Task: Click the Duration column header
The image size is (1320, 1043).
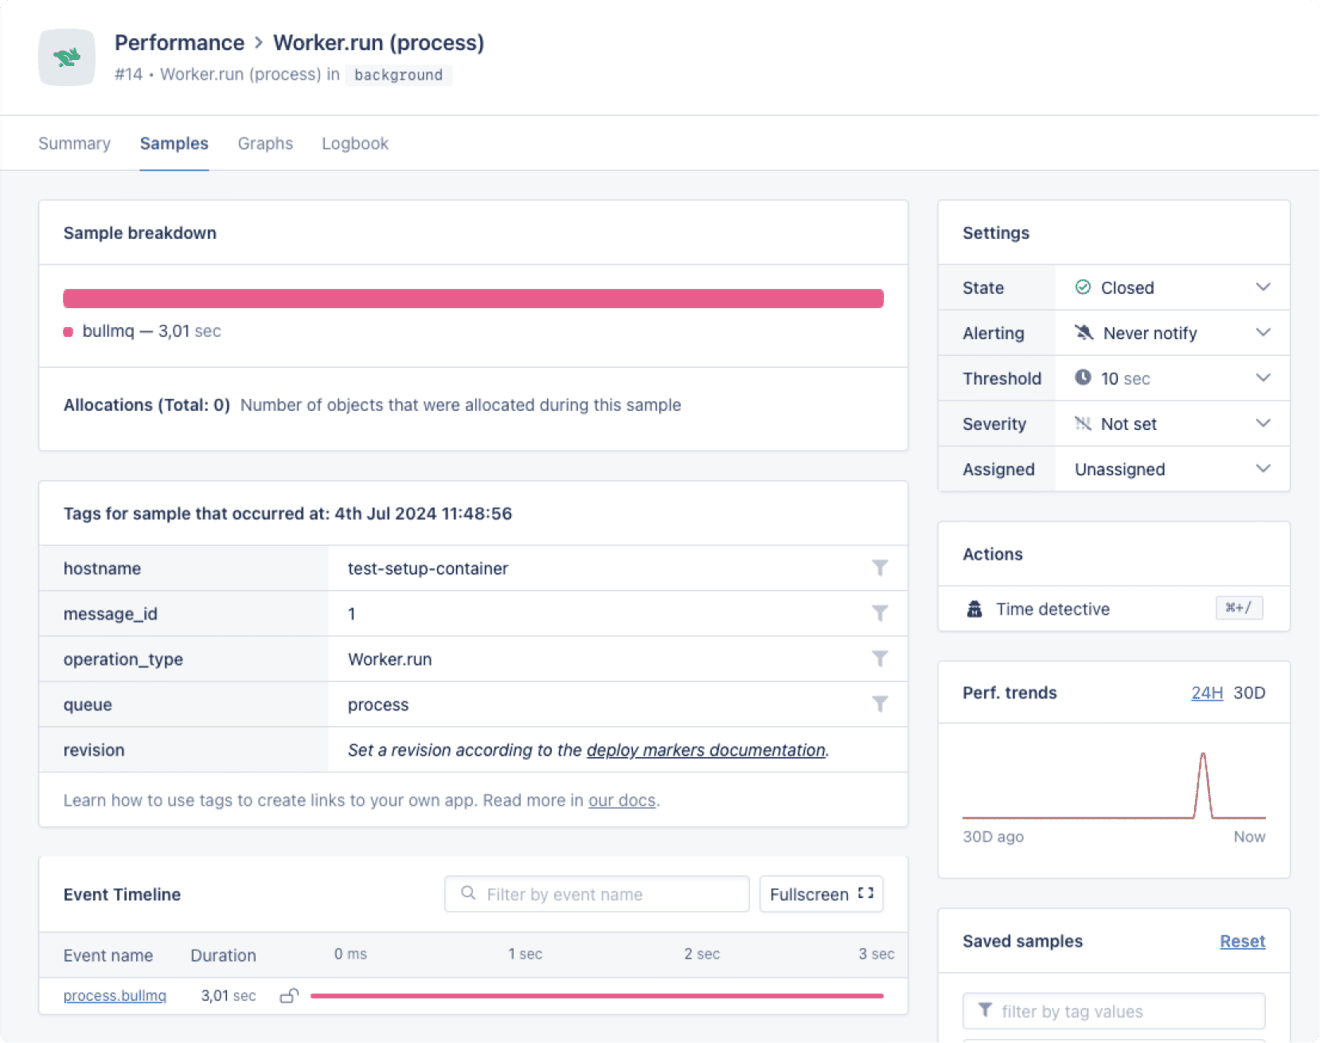Action: click(x=223, y=955)
